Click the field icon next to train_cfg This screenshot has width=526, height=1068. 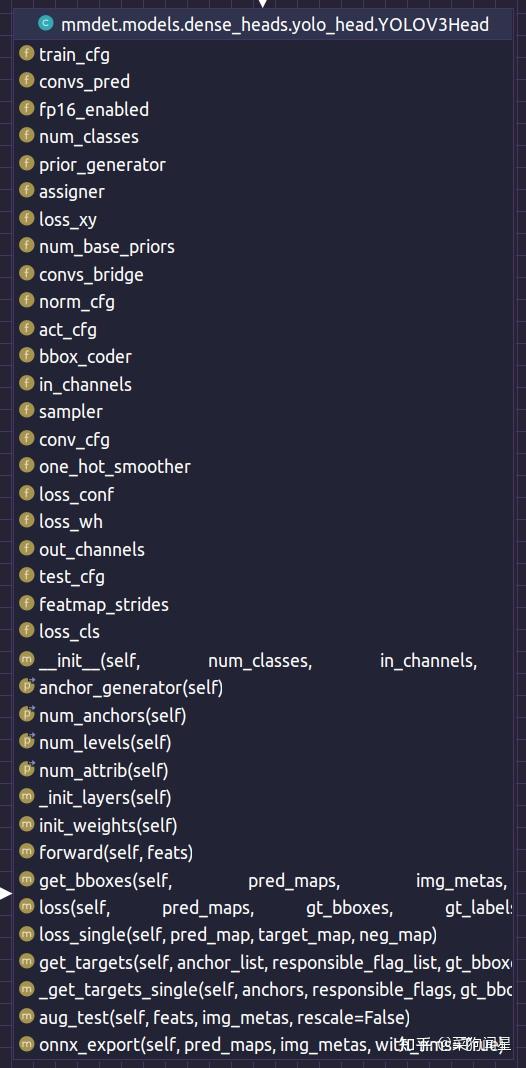pyautogui.click(x=27, y=54)
